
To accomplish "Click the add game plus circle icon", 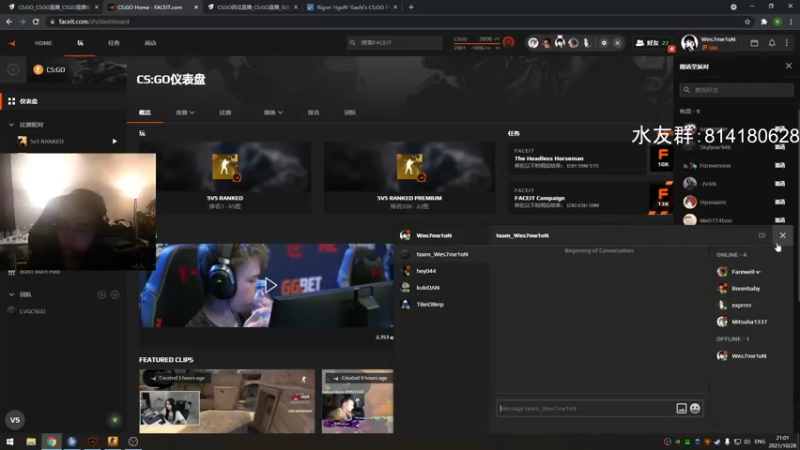I will pyautogui.click(x=13, y=69).
